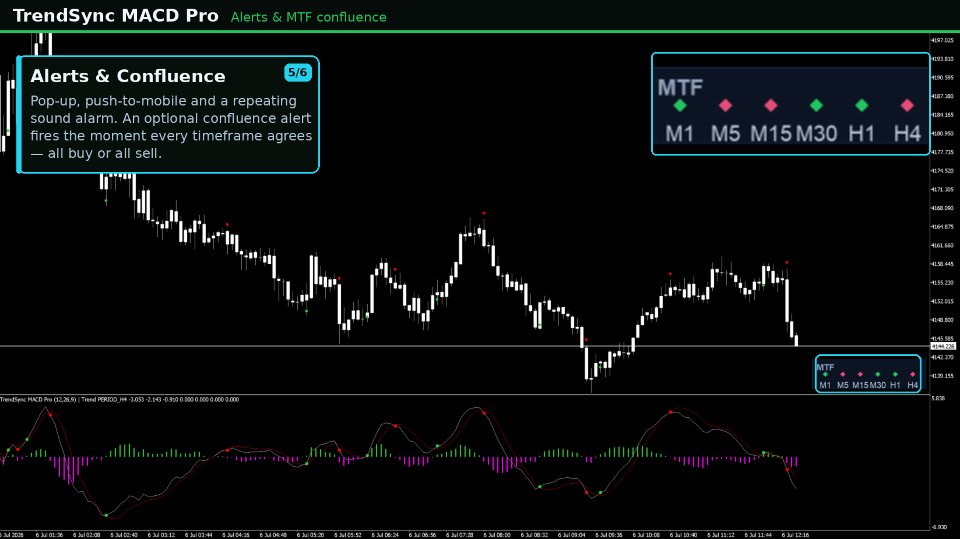Click the '6 Jul 01:36' time axis label
This screenshot has width=960, height=539.
tap(49, 535)
